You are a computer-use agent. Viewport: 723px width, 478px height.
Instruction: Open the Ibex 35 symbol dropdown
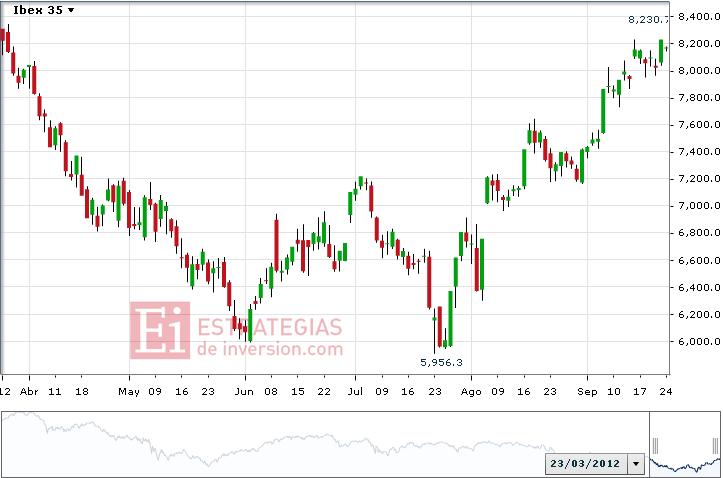(x=43, y=10)
